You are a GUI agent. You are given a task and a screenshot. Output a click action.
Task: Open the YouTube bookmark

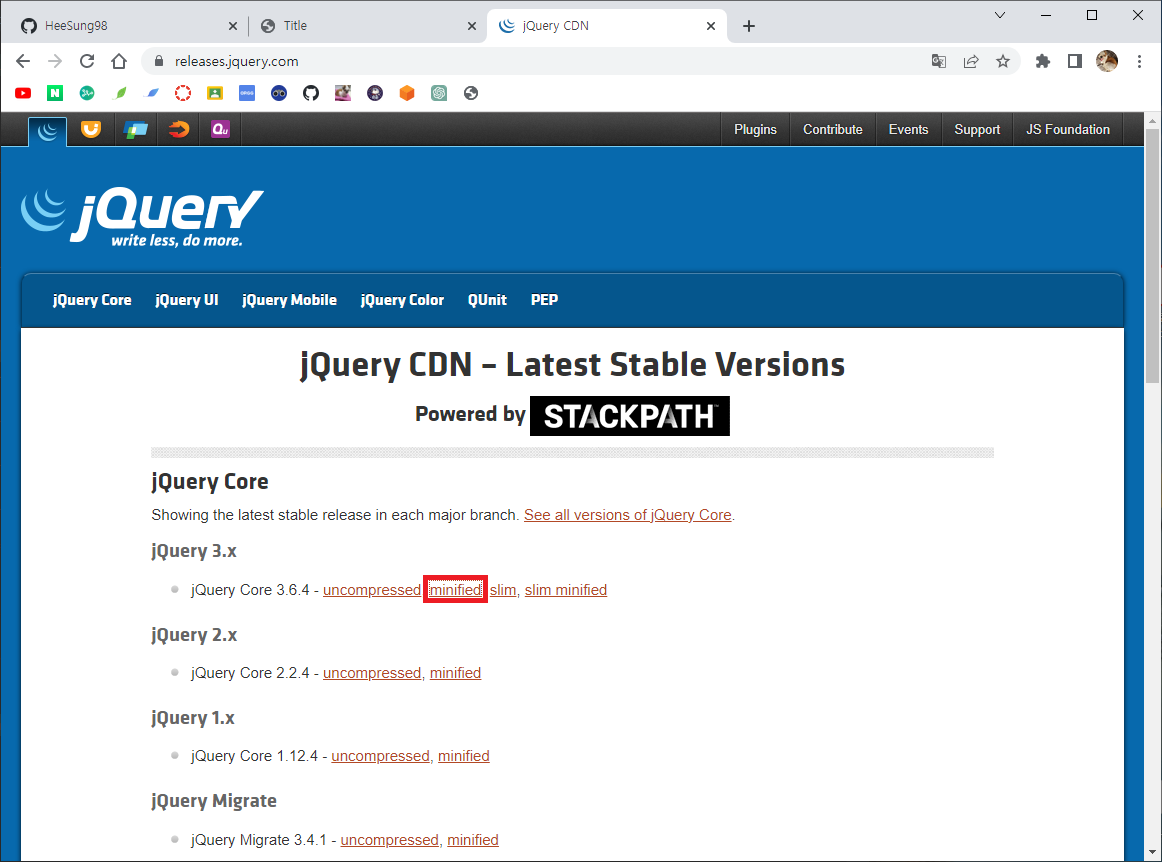[23, 93]
